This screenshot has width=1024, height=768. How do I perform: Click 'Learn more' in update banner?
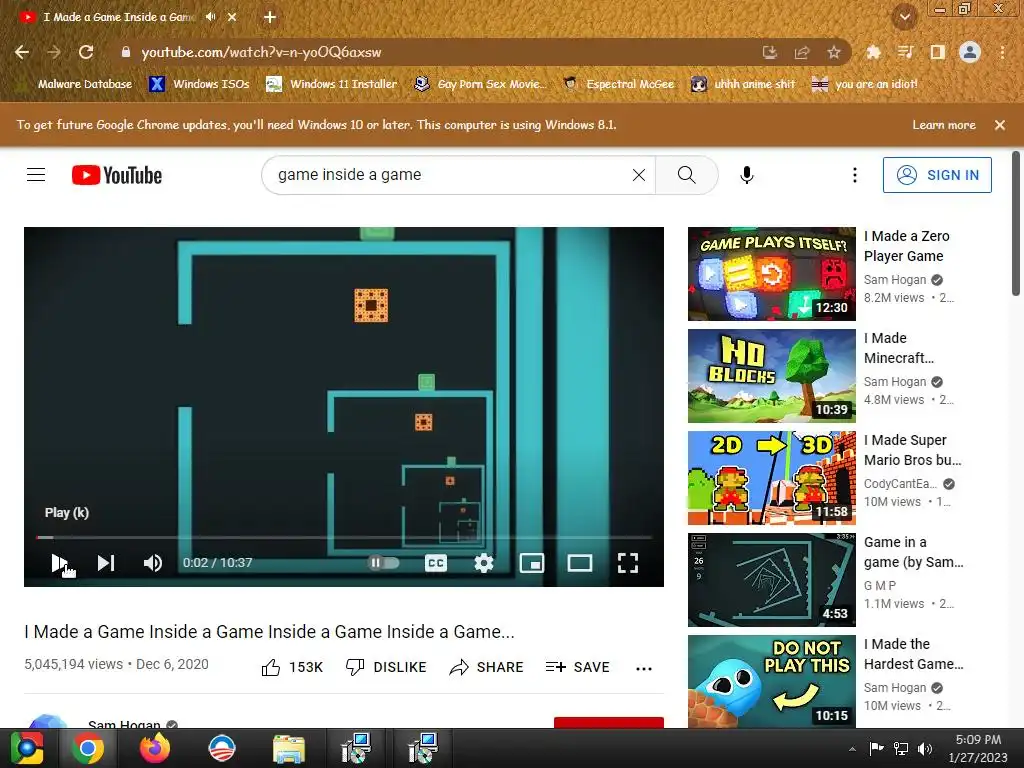pos(944,125)
